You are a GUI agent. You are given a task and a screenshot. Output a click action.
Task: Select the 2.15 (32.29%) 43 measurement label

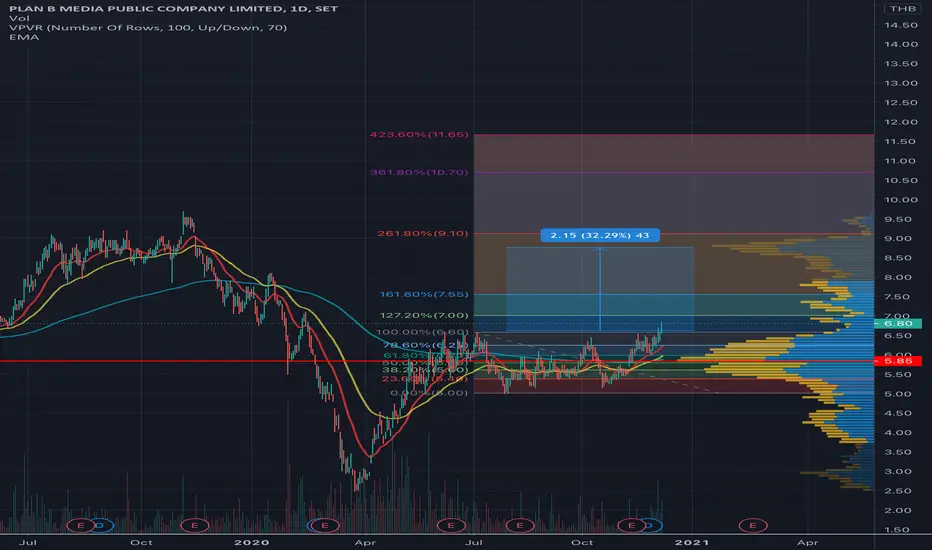click(600, 235)
